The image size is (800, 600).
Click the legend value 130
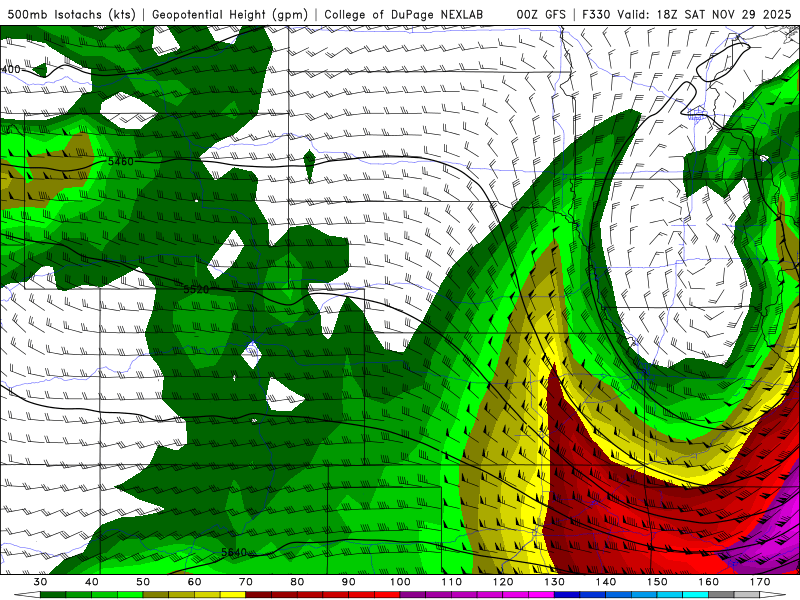555,582
